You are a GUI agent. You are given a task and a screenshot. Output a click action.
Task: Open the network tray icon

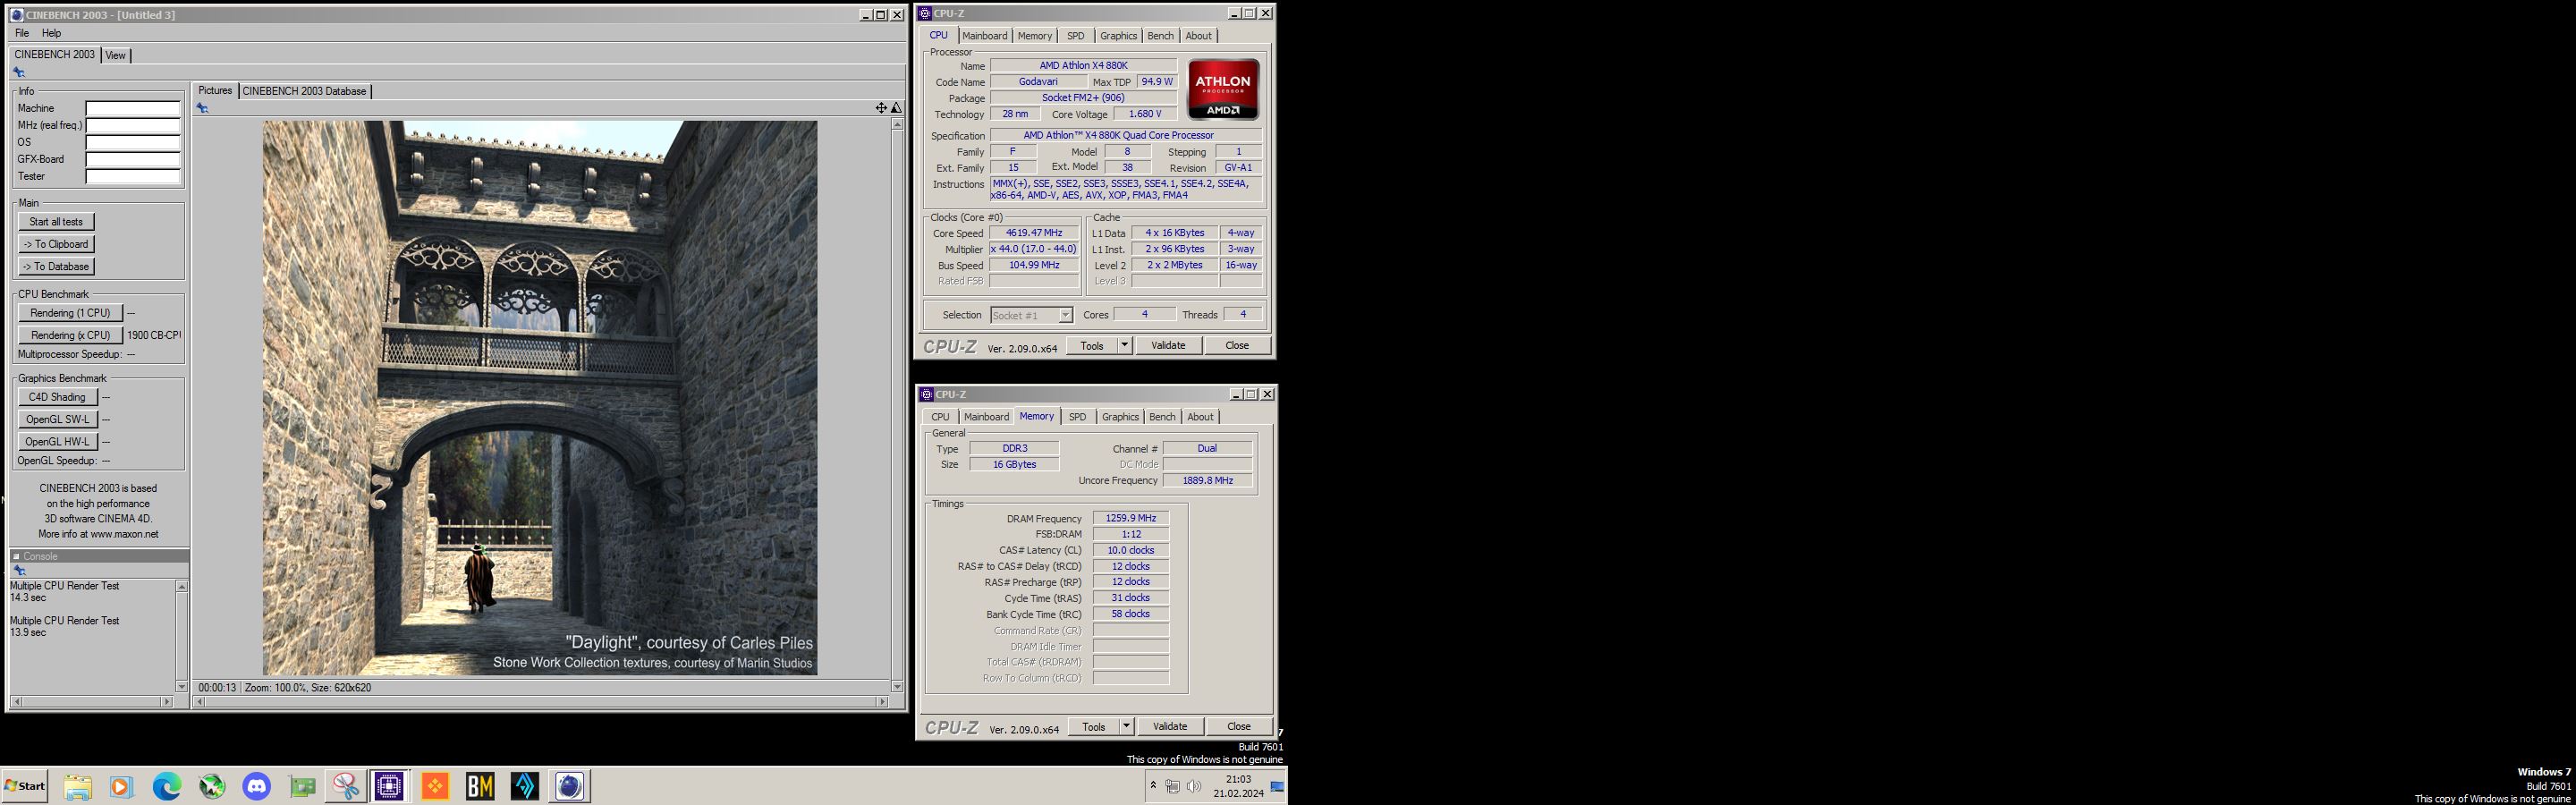coord(1173,786)
